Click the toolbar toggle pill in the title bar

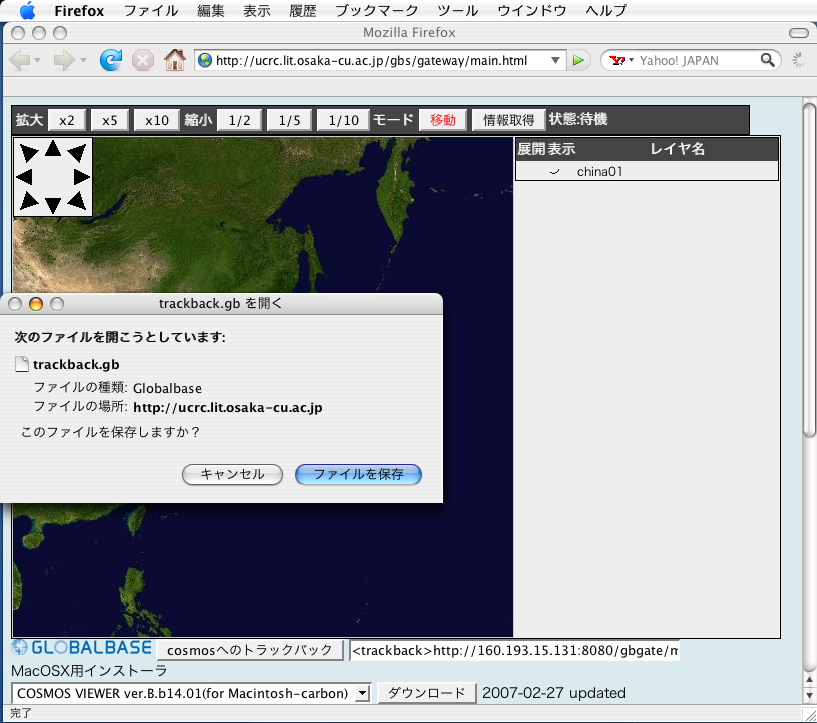pyautogui.click(x=799, y=33)
